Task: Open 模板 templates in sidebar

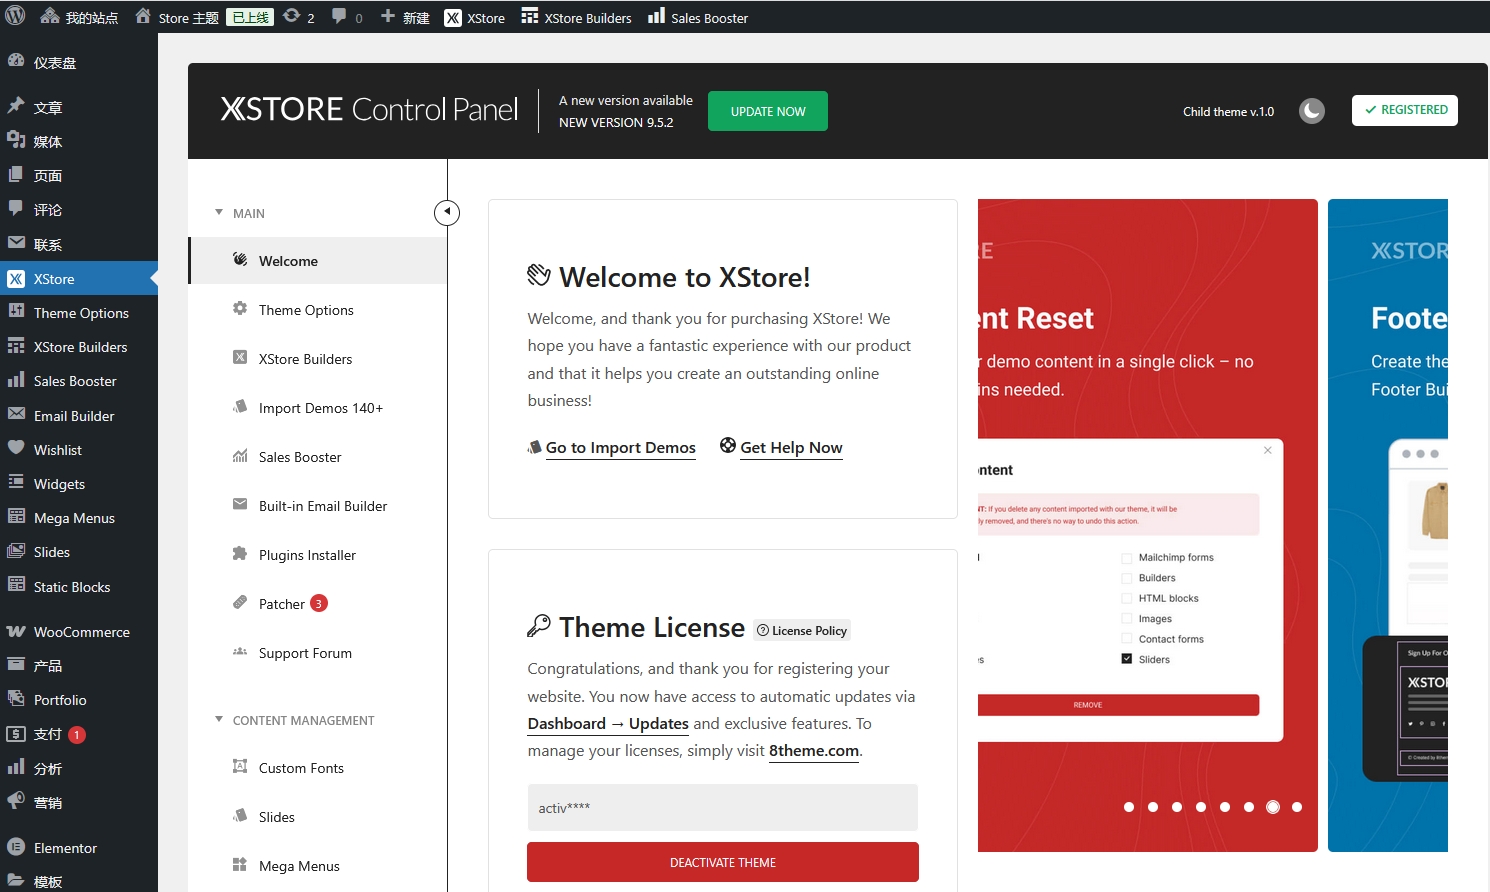Action: pyautogui.click(x=79, y=881)
